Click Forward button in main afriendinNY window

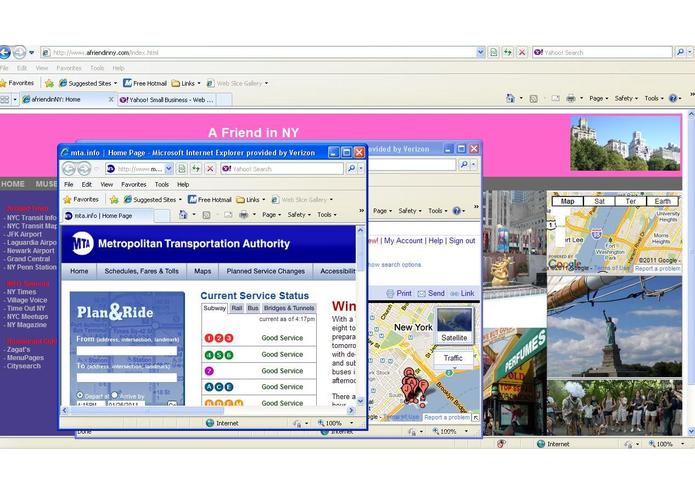pos(19,52)
